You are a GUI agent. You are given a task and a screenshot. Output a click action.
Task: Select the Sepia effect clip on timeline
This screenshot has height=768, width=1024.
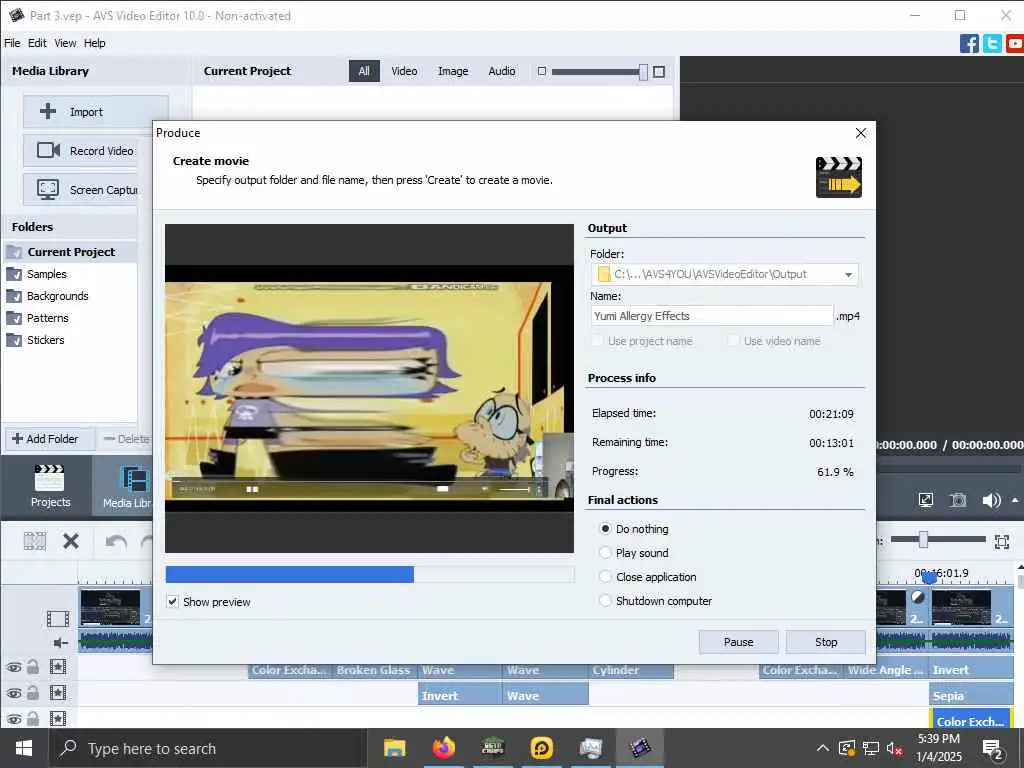971,696
